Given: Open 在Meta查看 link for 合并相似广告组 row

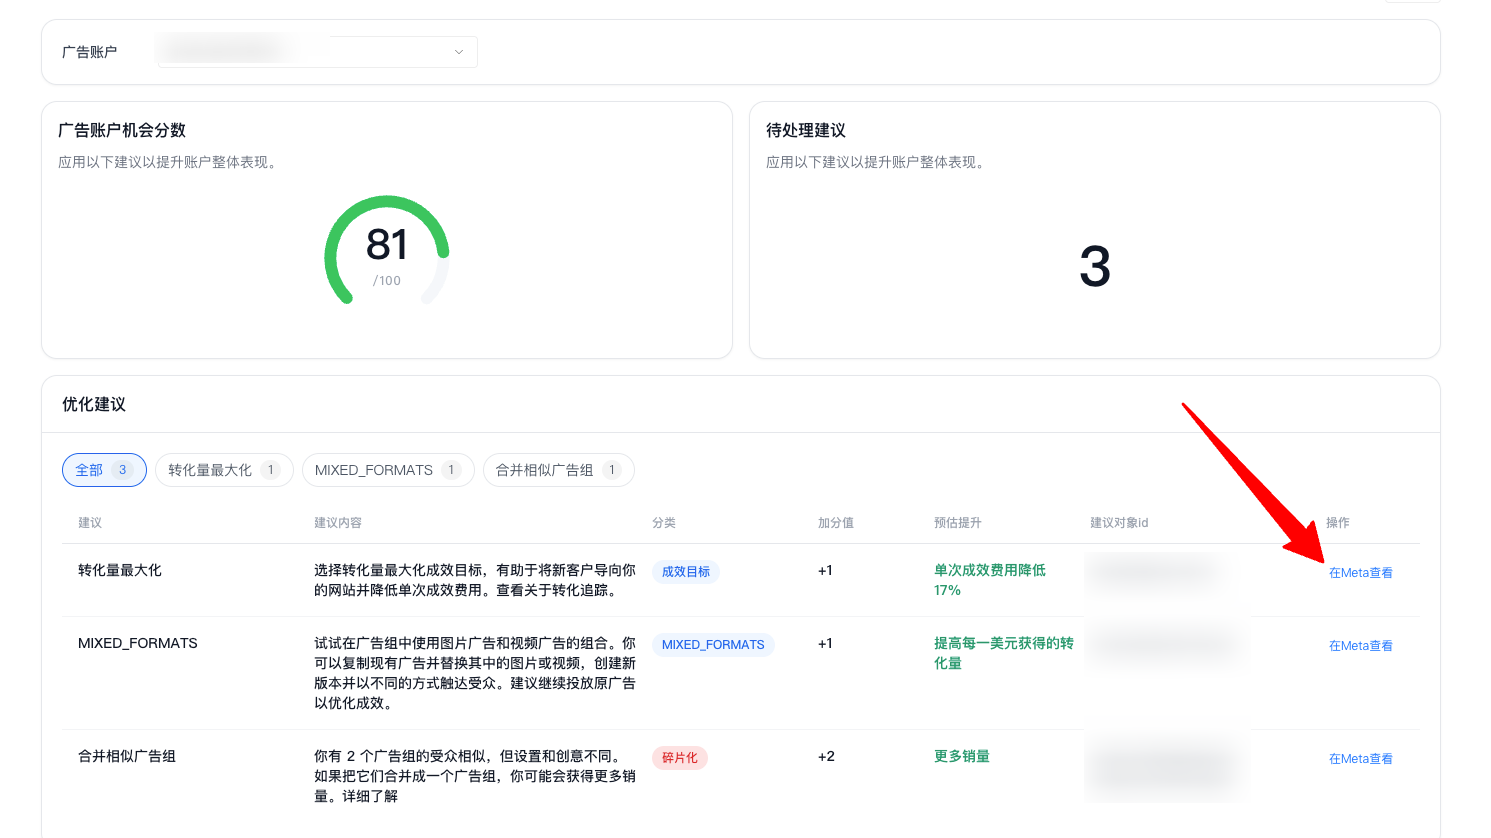Looking at the screenshot, I should (1360, 759).
